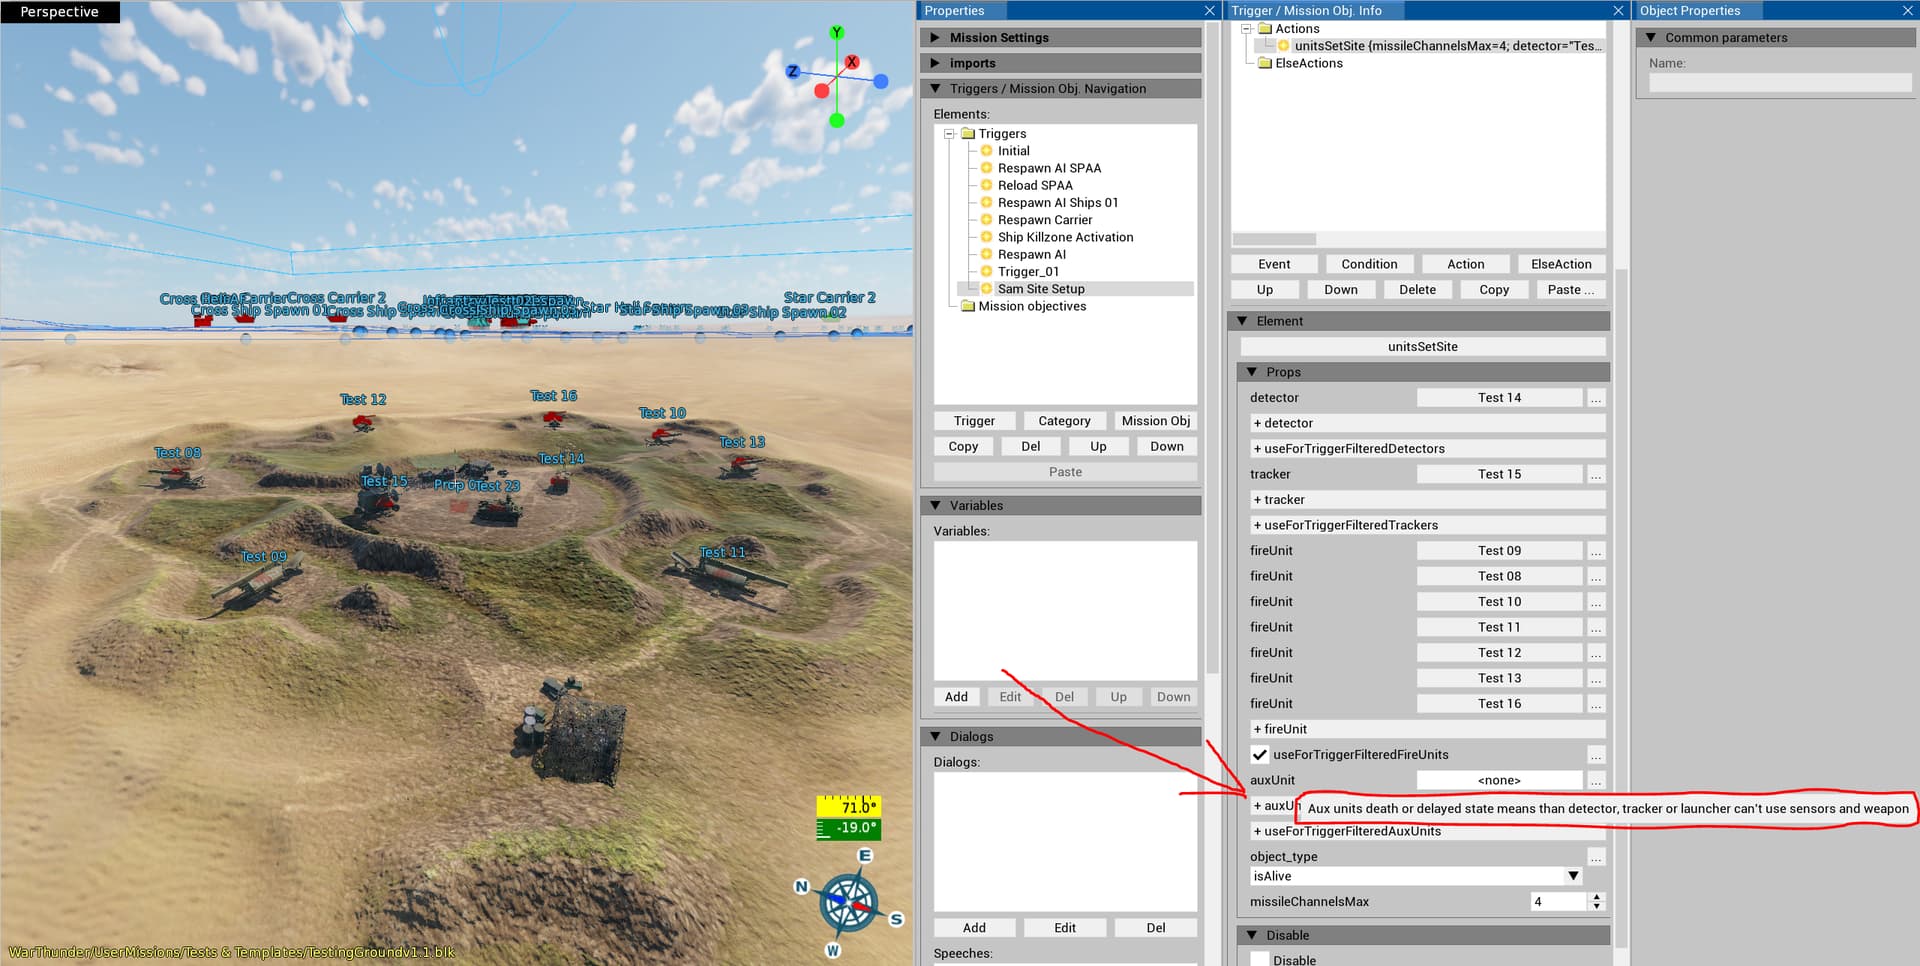
Task: Click the Reload SPAA trigger icon
Action: (986, 185)
